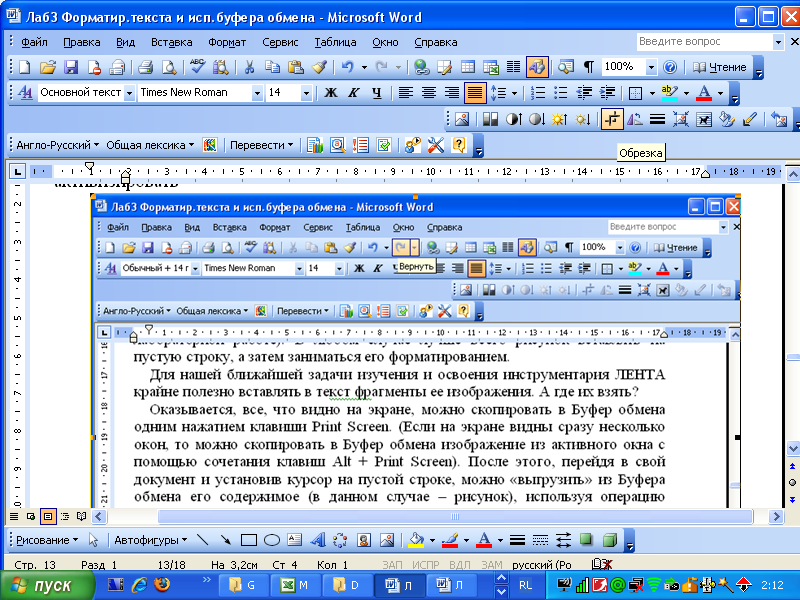Activate the Format Painter brush
The width and height of the screenshot is (800, 600).
click(319, 67)
